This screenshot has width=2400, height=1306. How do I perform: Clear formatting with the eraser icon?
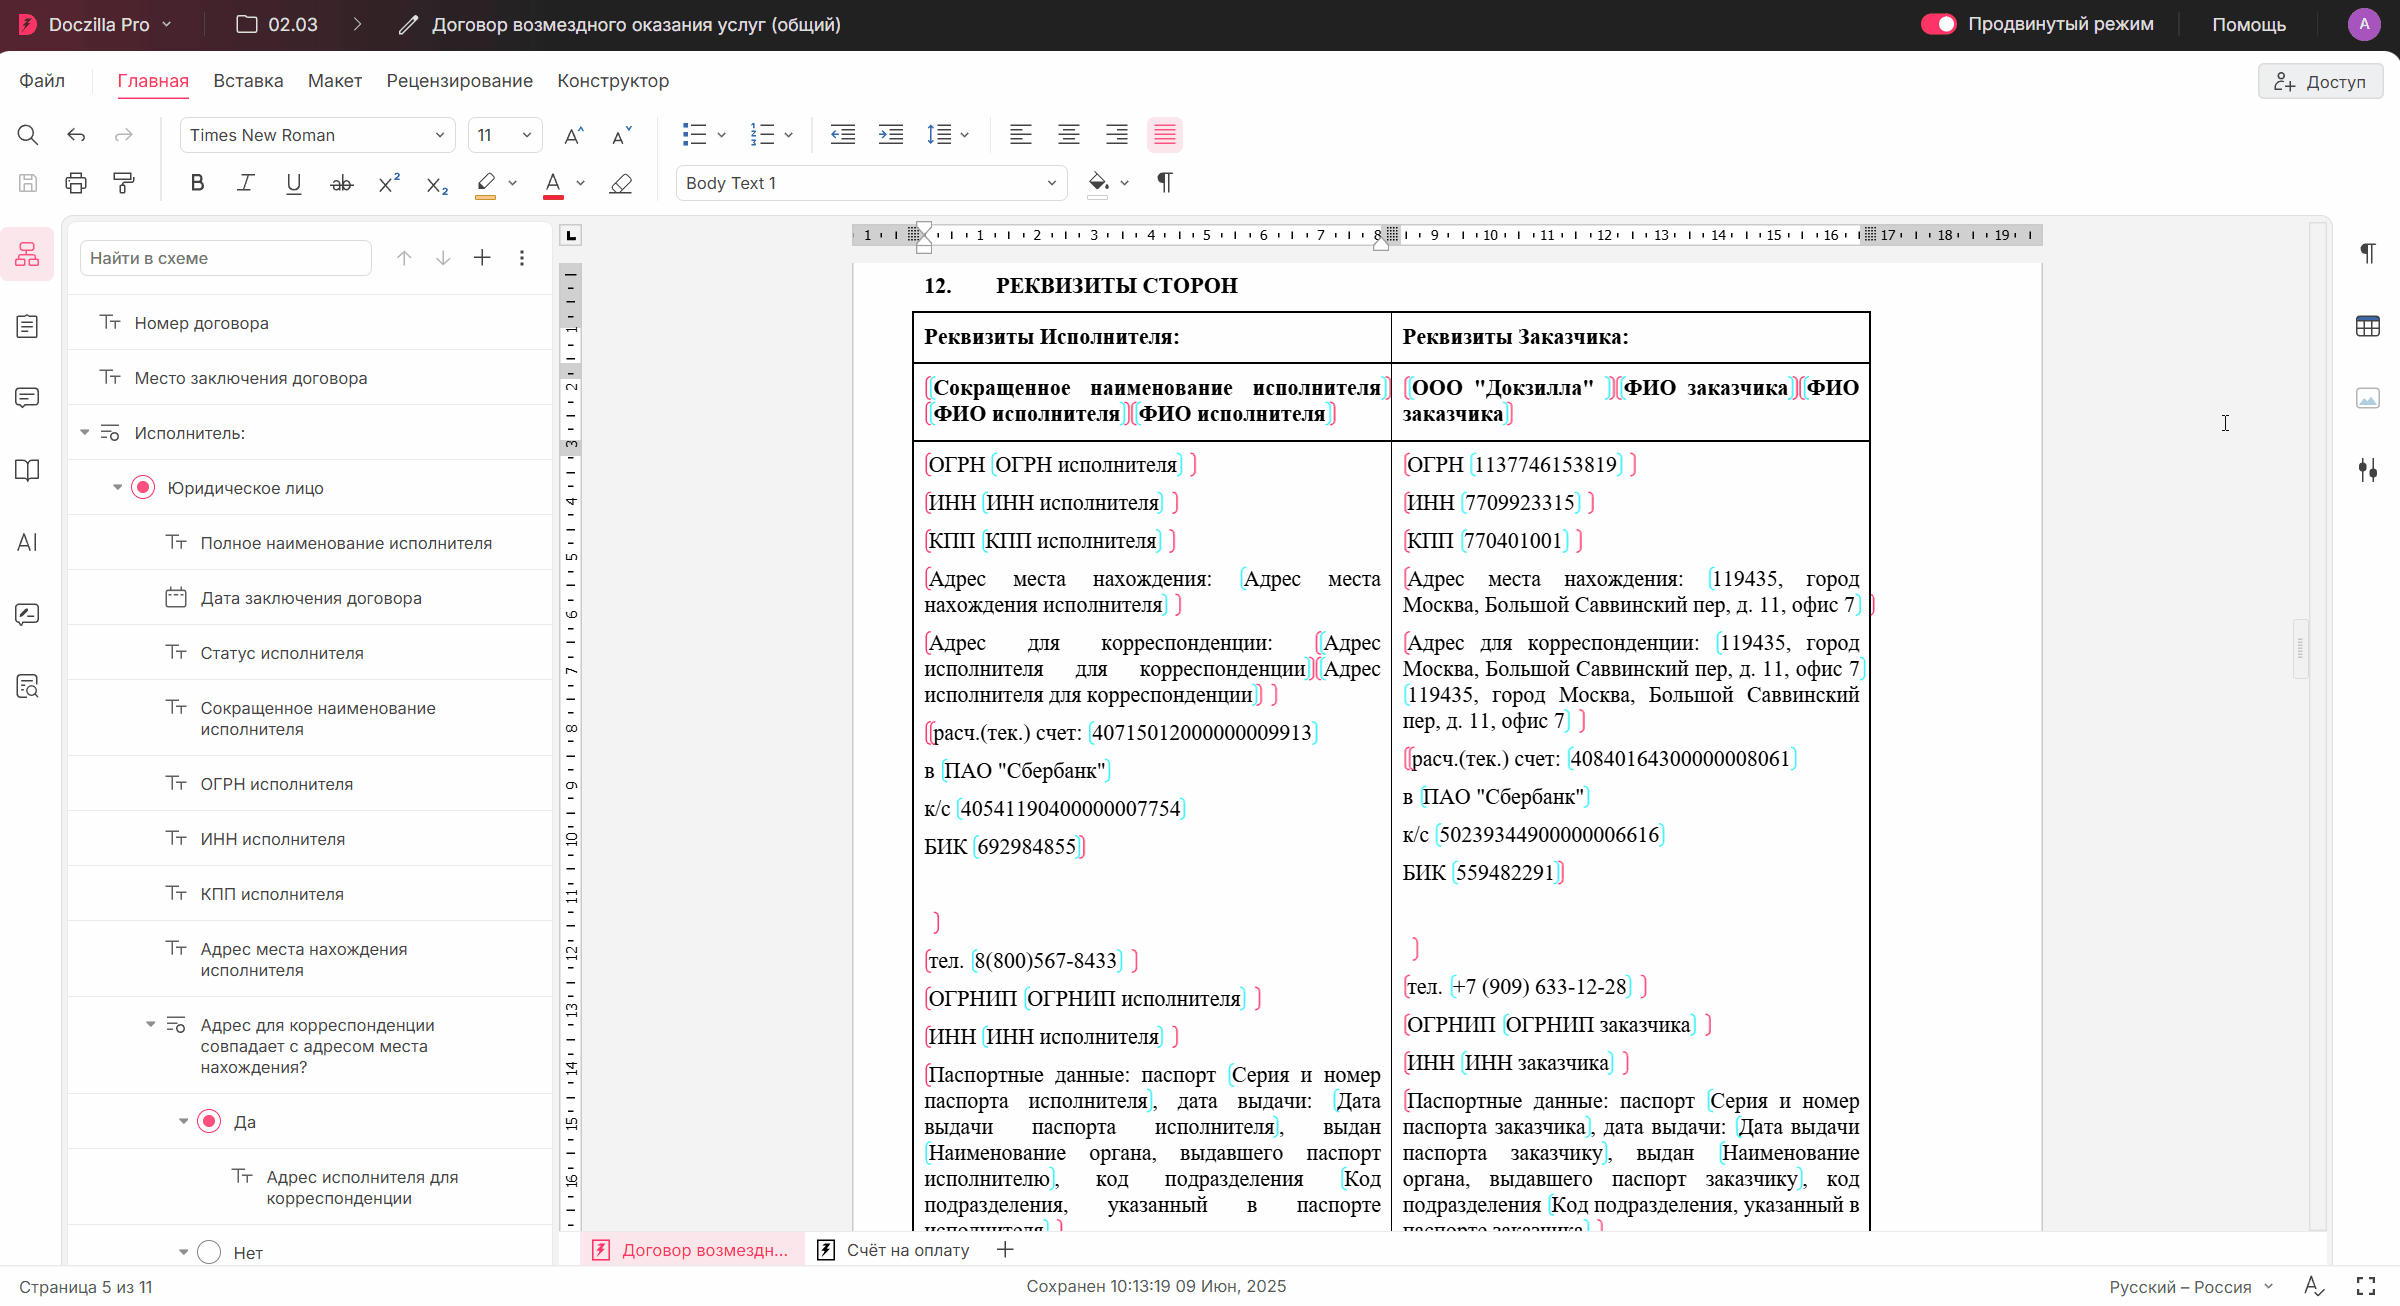621,183
